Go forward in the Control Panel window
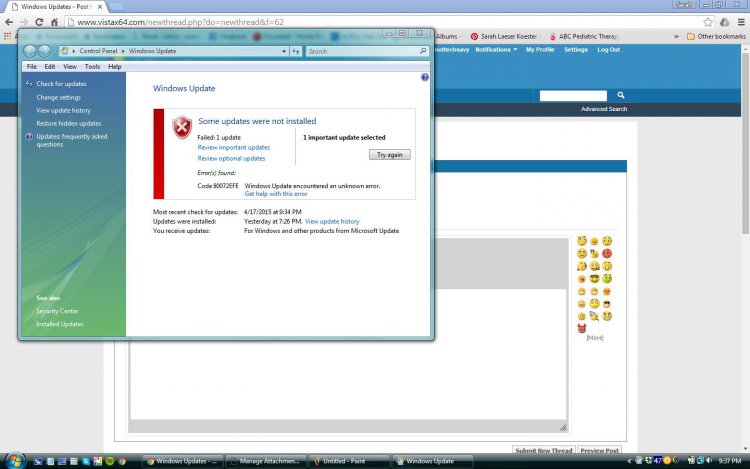Screen dimensions: 750x469 click(x=44, y=51)
